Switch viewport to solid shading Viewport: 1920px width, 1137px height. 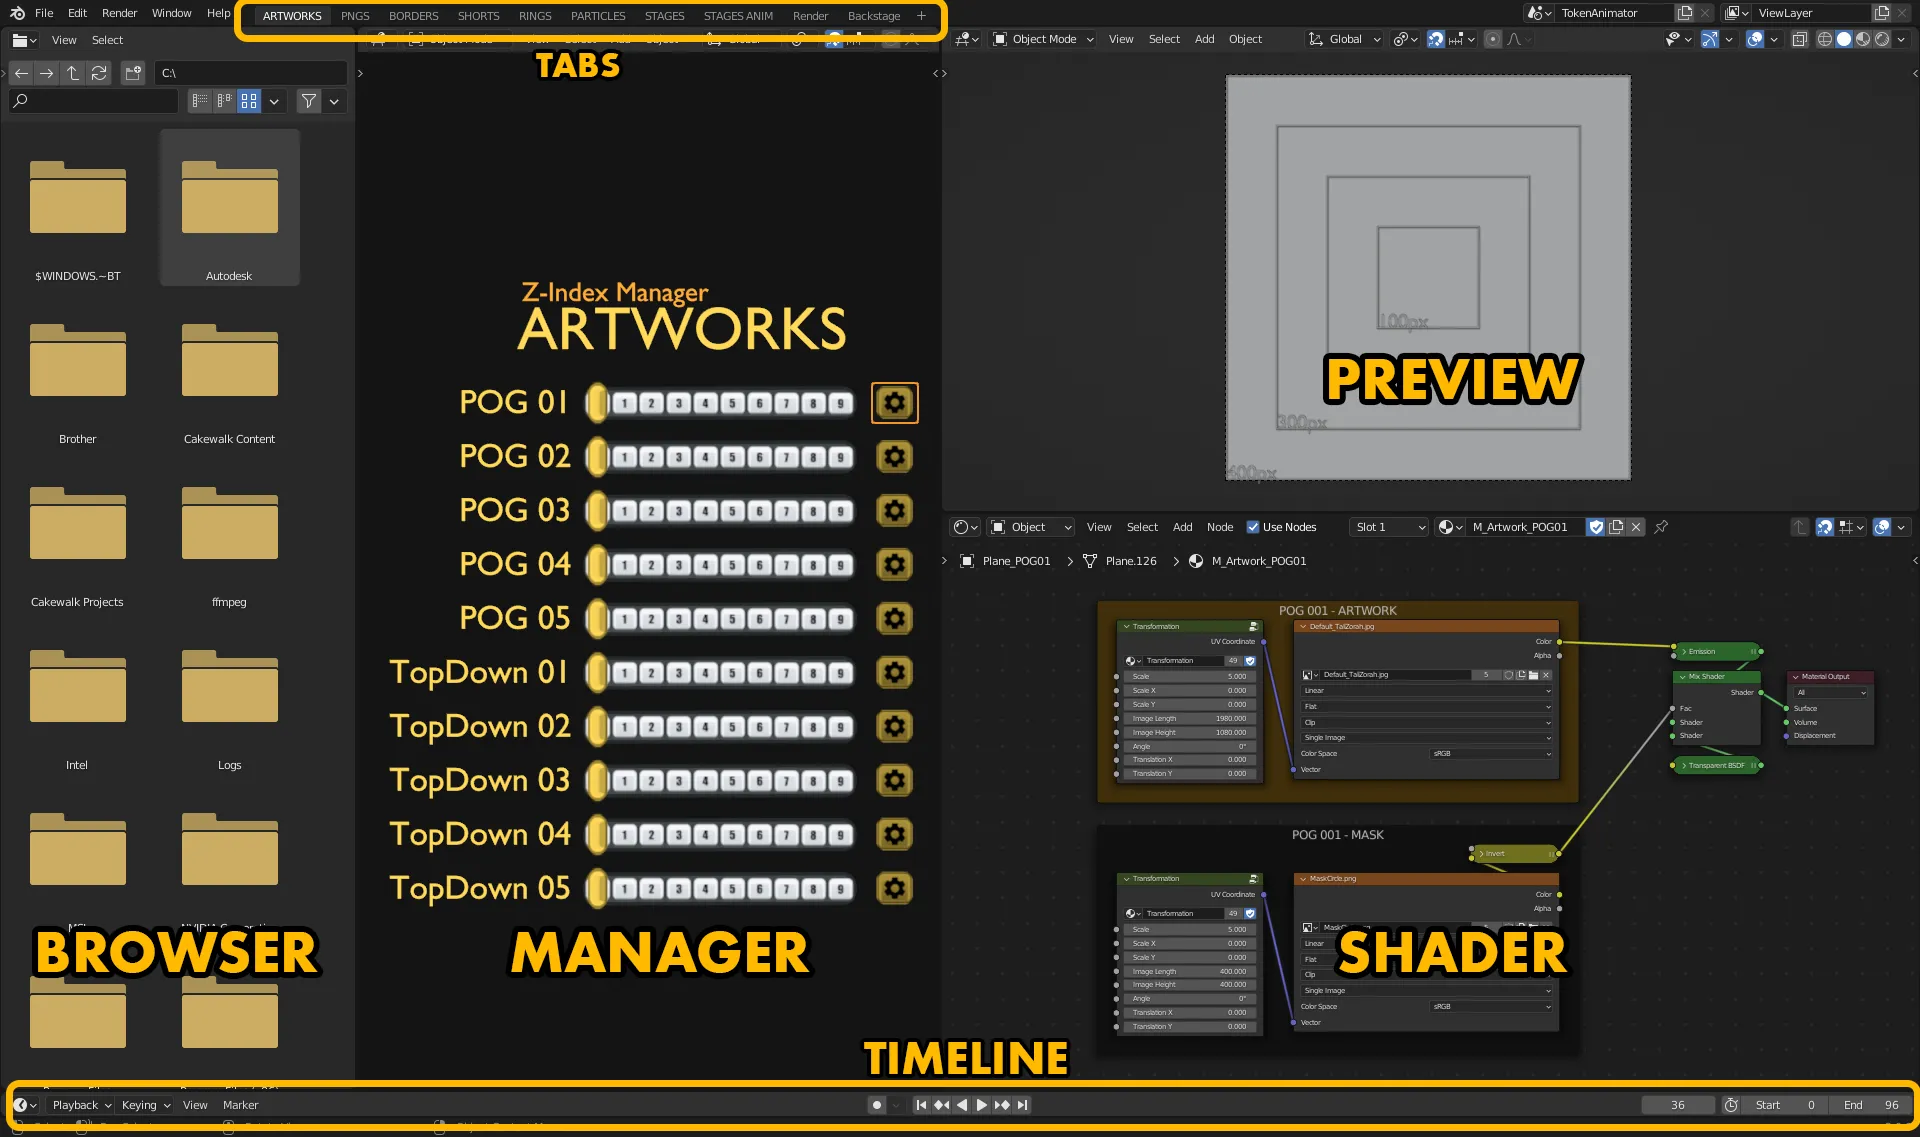pyautogui.click(x=1844, y=39)
